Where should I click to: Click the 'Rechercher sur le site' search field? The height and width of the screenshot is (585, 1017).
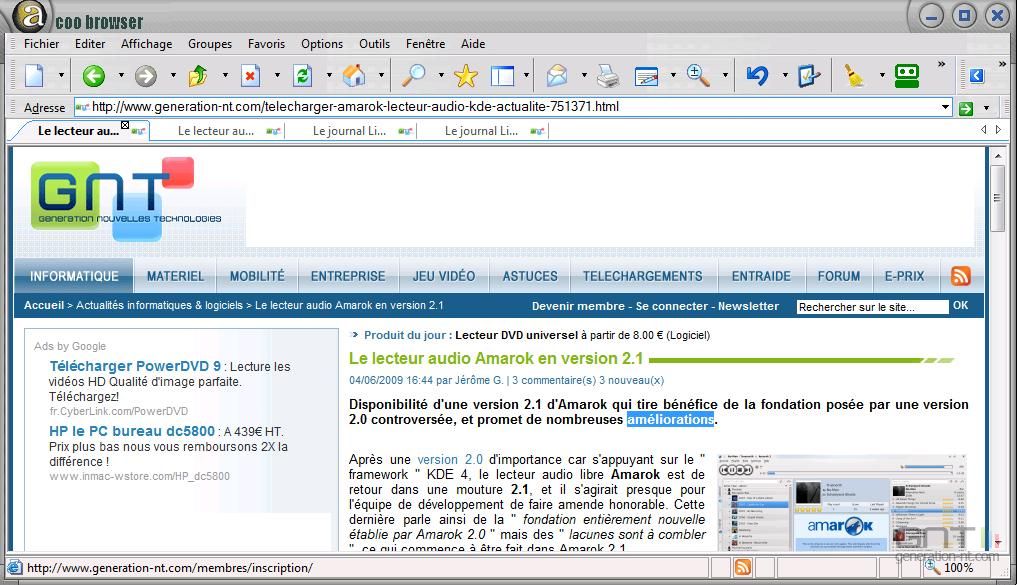pyautogui.click(x=871, y=307)
